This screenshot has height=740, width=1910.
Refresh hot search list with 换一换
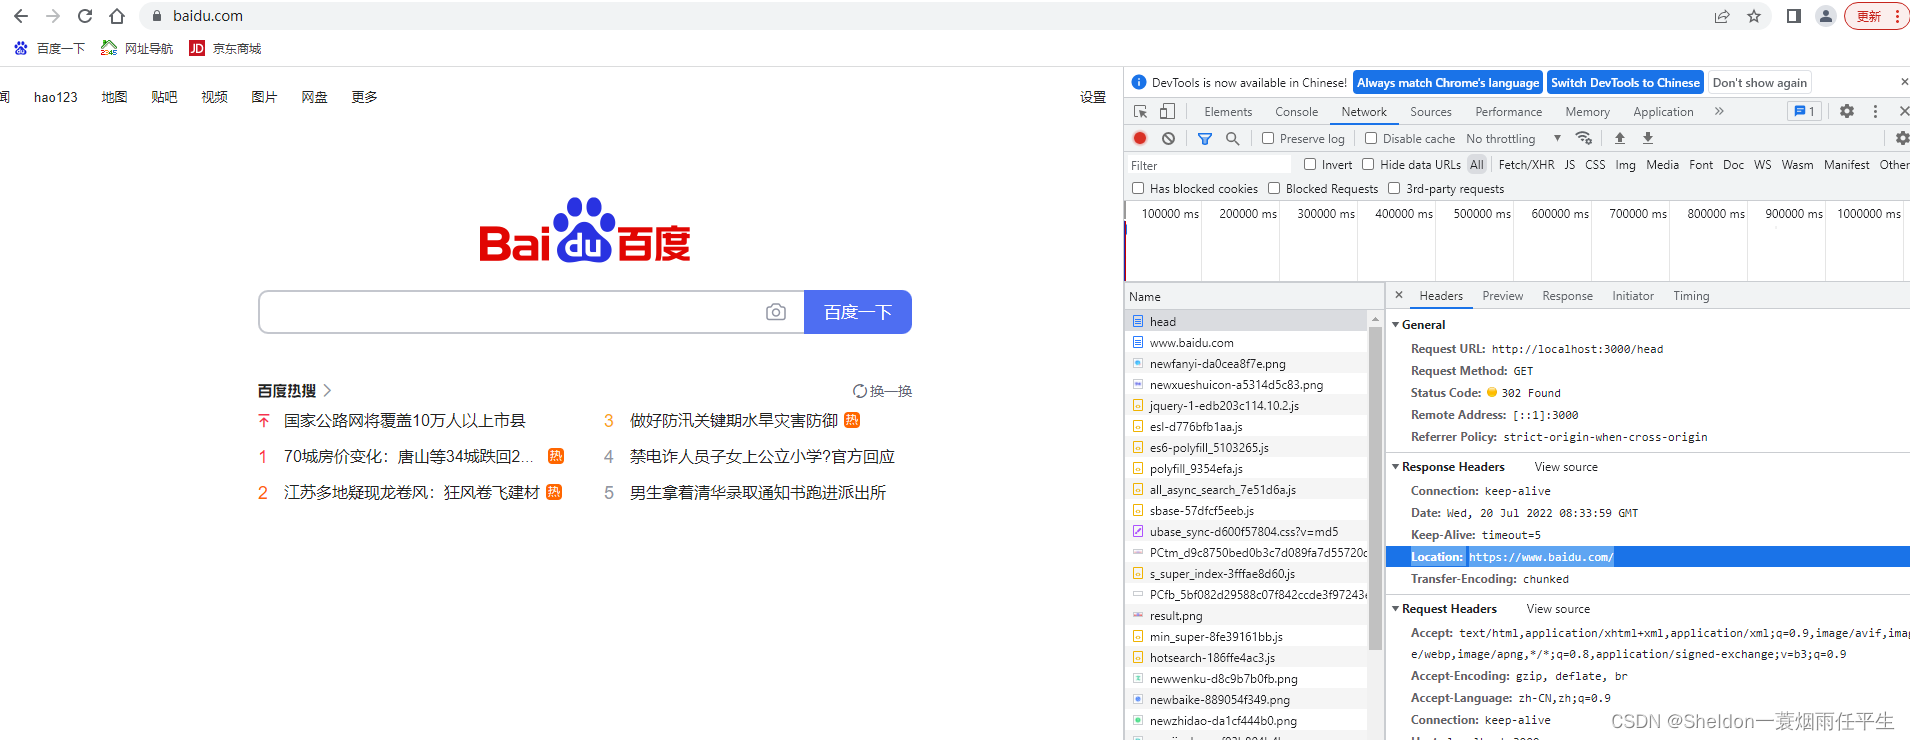click(882, 391)
